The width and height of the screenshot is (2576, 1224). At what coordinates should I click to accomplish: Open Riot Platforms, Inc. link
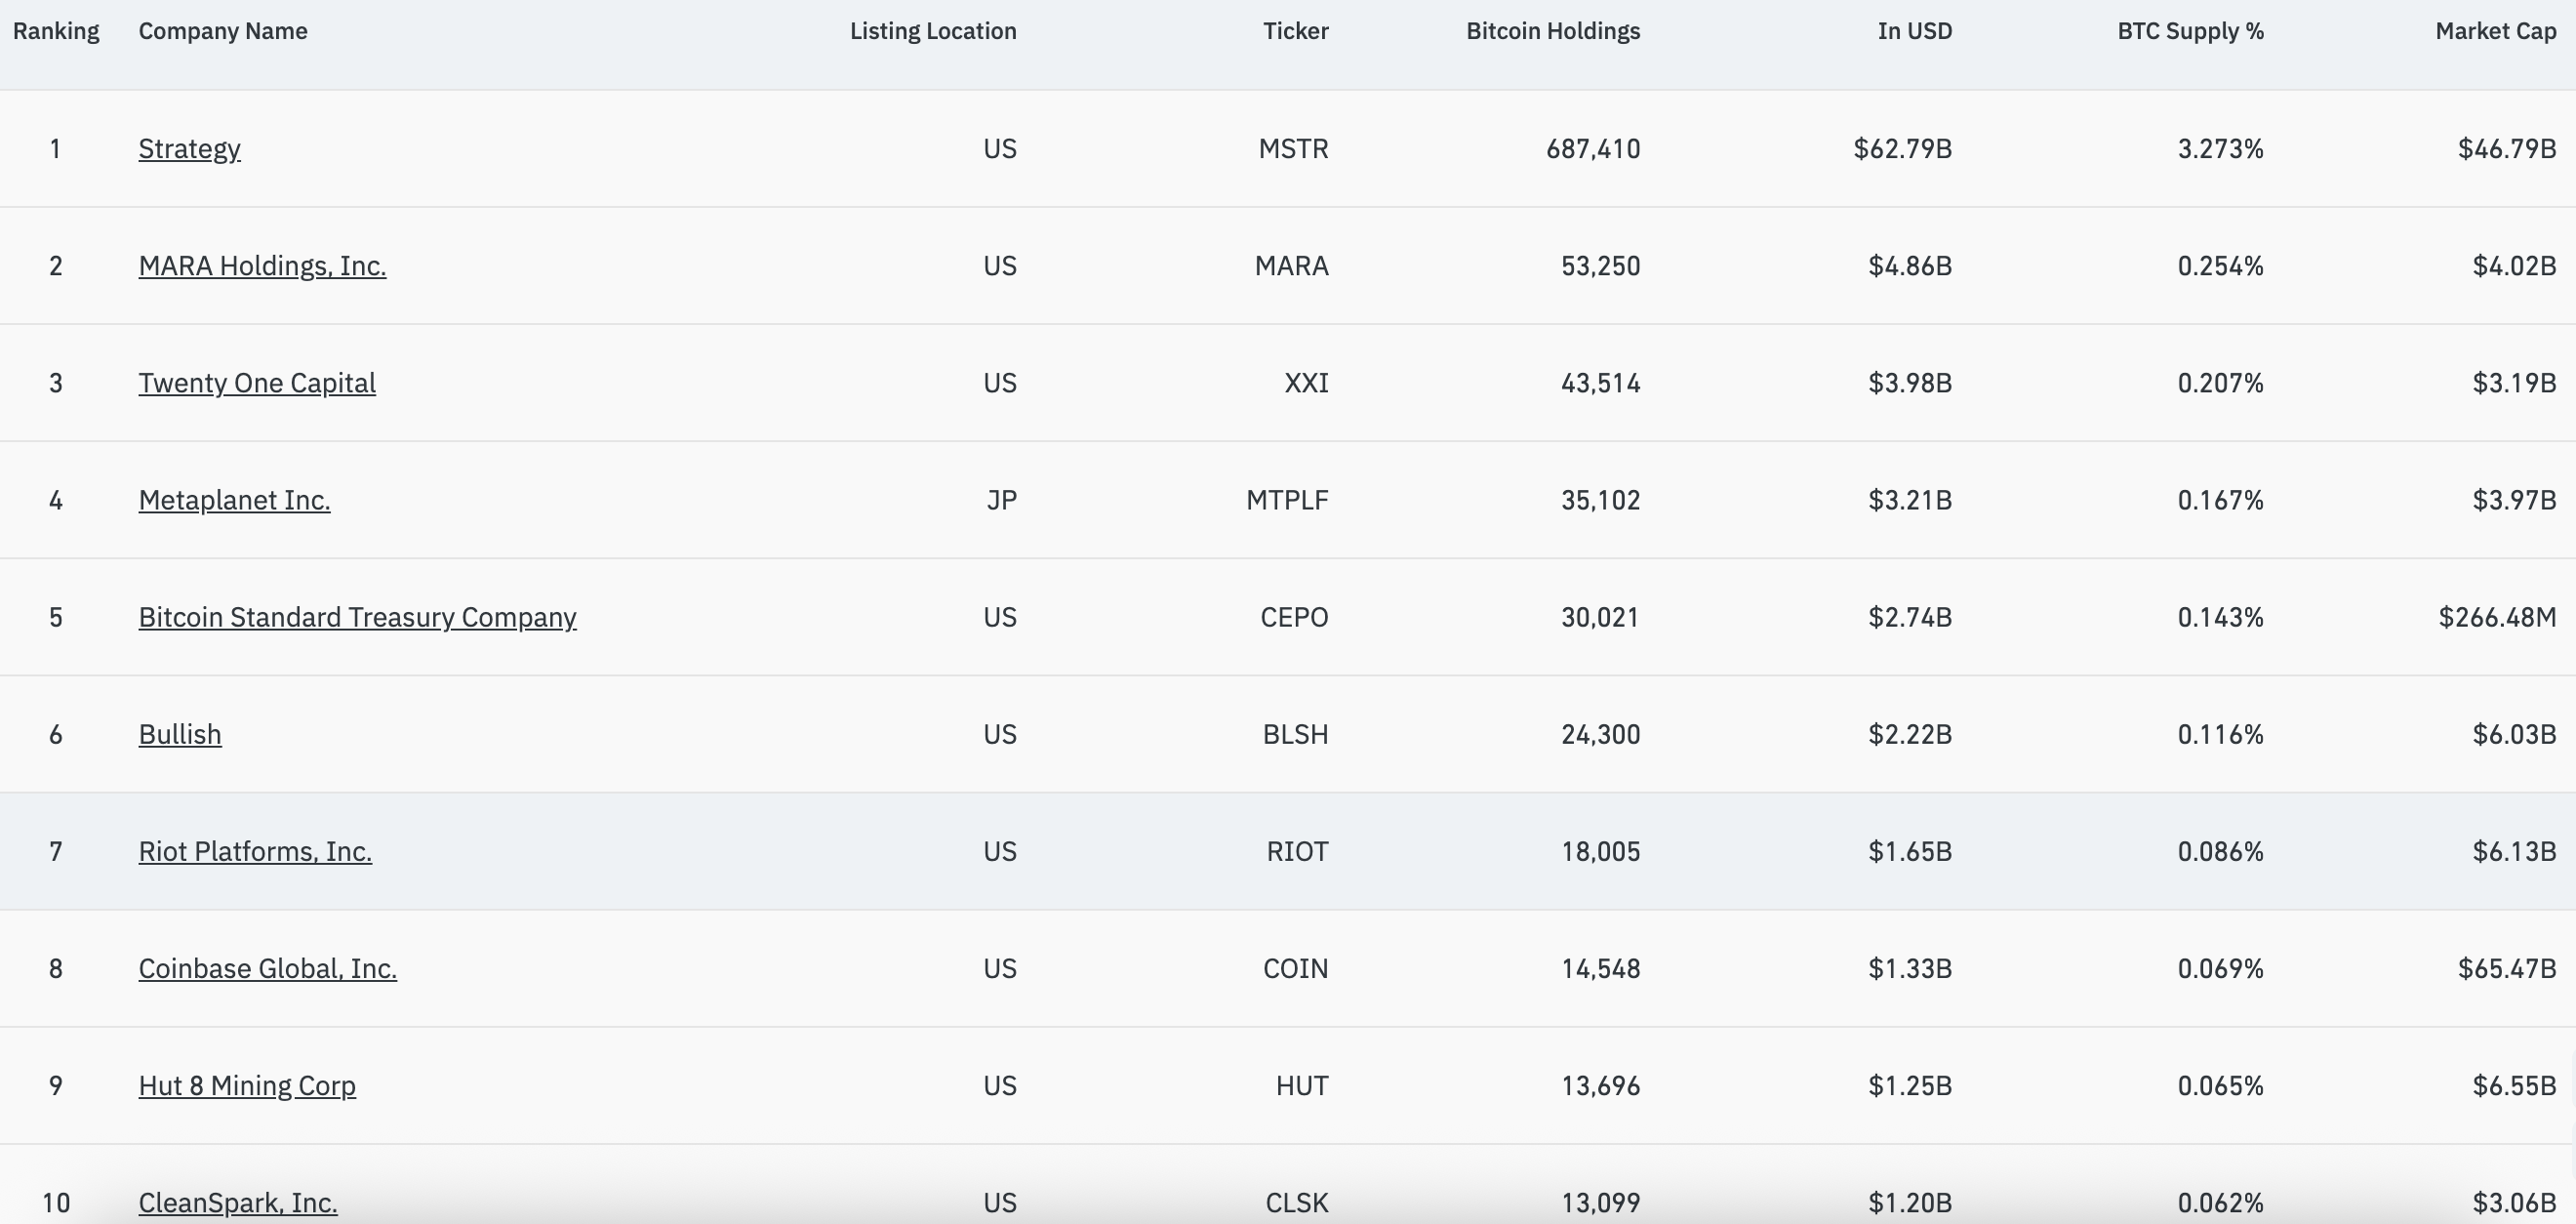click(x=255, y=851)
